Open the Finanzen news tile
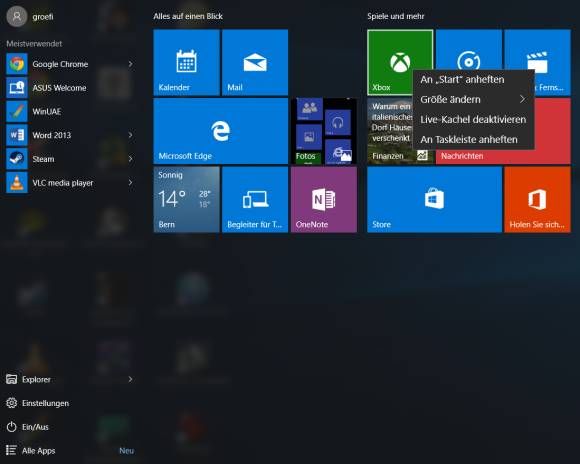Viewport: 580px width, 464px height. pyautogui.click(x=389, y=131)
